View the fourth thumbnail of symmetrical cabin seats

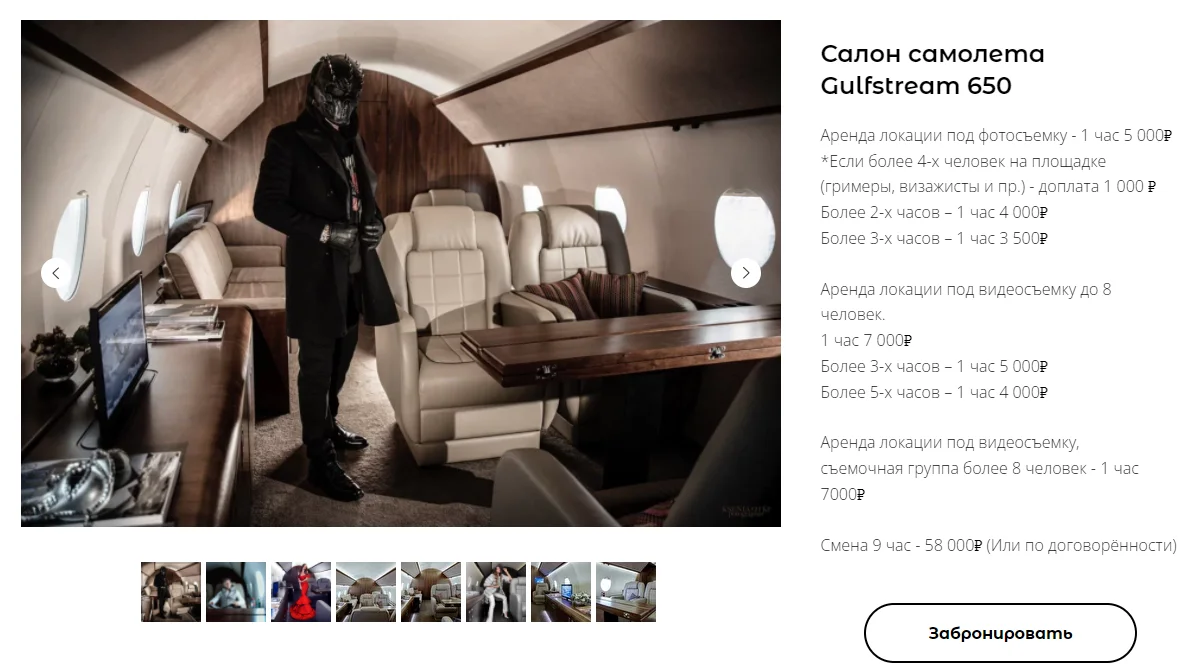point(366,592)
